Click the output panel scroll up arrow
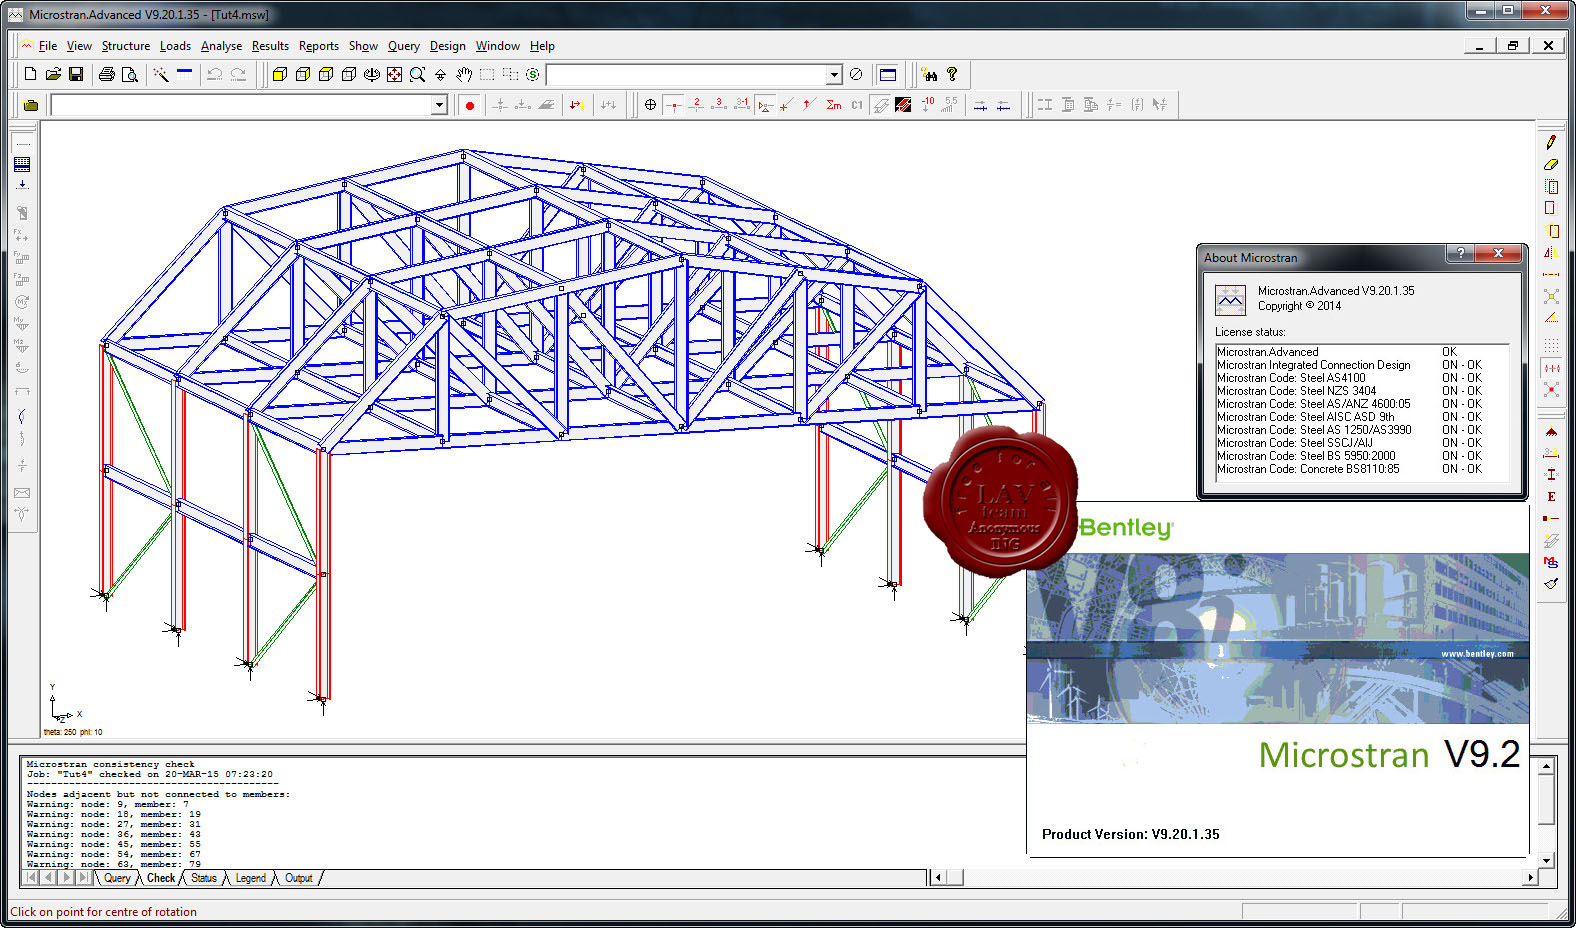Screen dimensions: 1576x928 click(x=1546, y=766)
